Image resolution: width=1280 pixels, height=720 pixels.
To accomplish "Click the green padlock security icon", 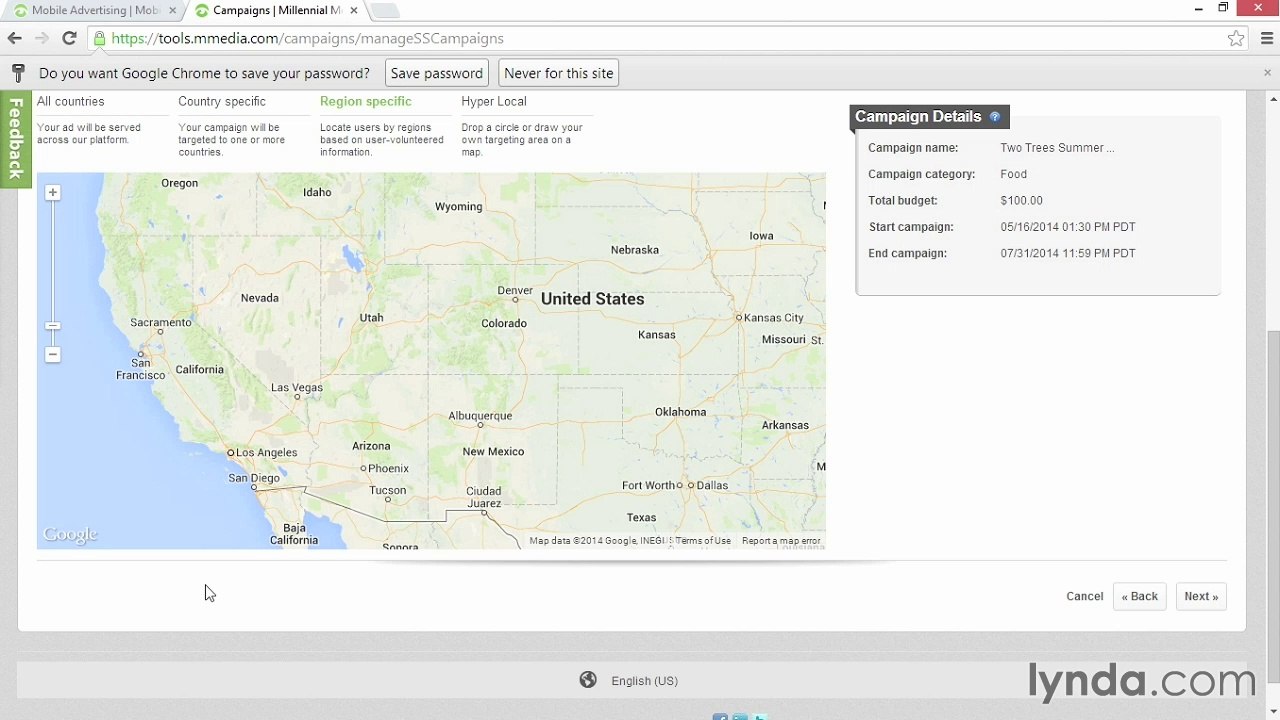I will [x=99, y=38].
